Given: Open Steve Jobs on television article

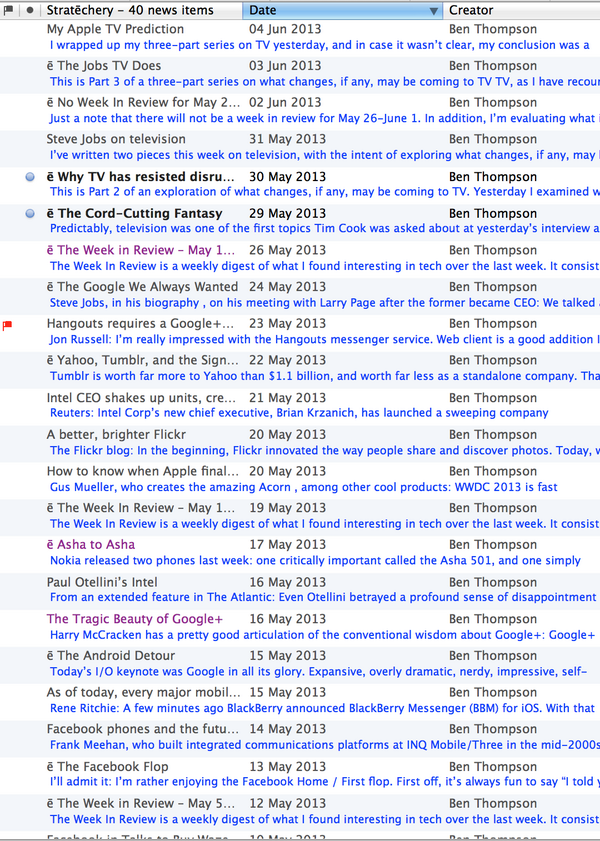Looking at the screenshot, I should 116,139.
